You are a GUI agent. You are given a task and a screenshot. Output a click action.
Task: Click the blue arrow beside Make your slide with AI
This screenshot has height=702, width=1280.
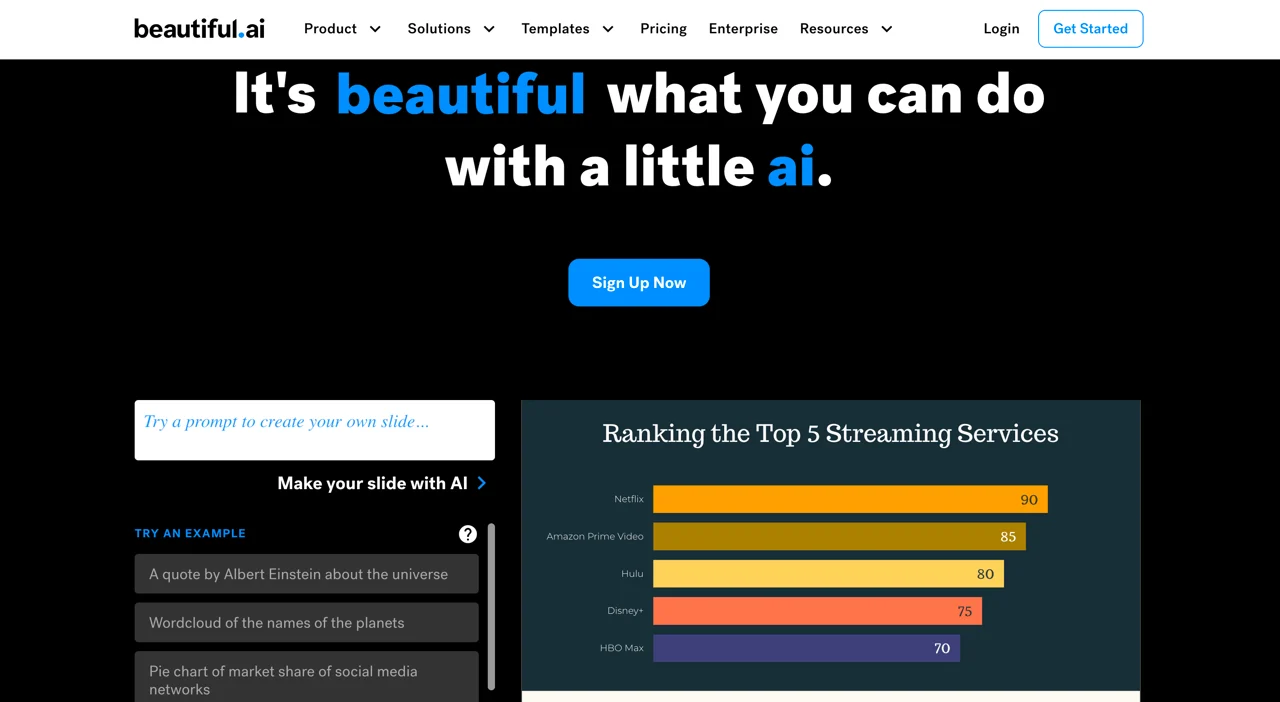[482, 483]
